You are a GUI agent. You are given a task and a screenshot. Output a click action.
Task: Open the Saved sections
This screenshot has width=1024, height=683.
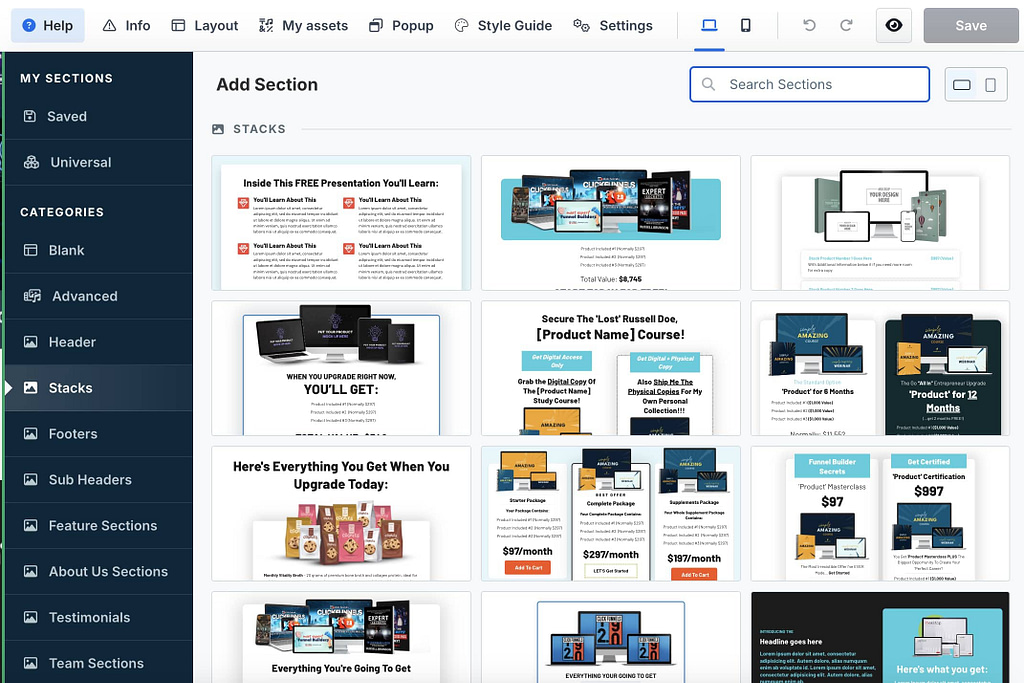click(99, 116)
